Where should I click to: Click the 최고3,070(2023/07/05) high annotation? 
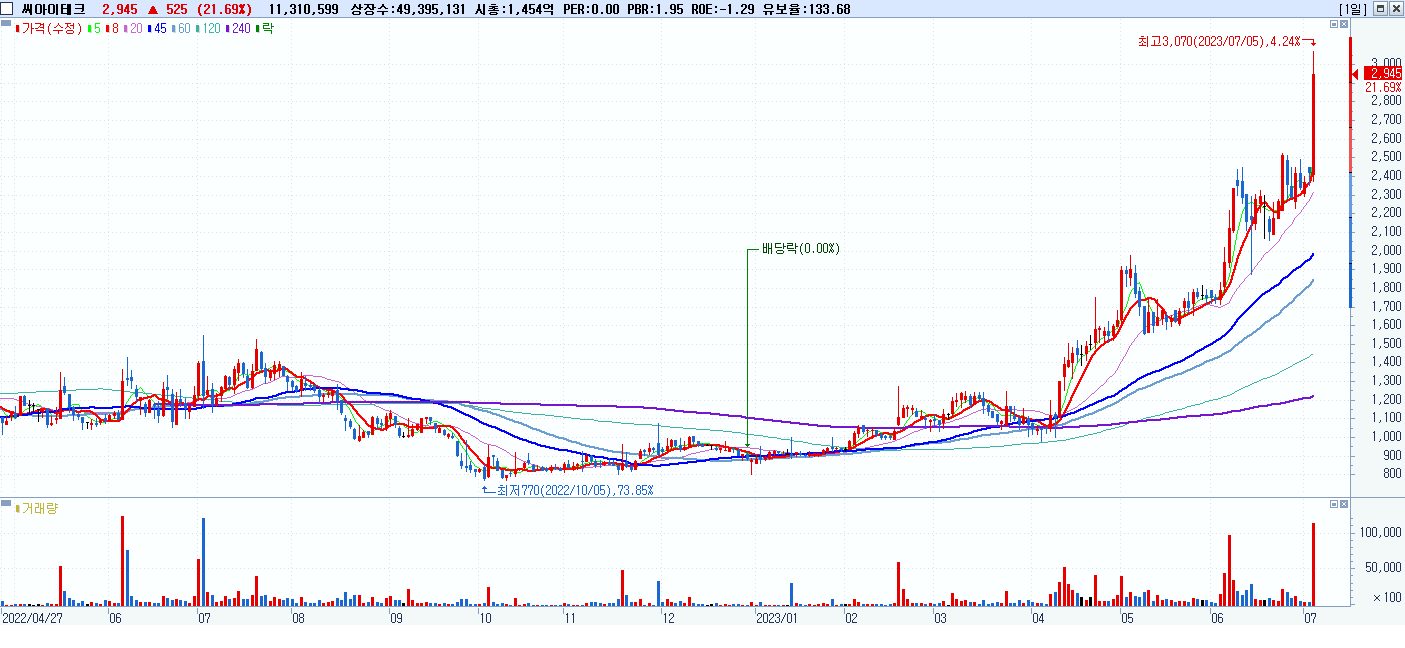point(1219,41)
